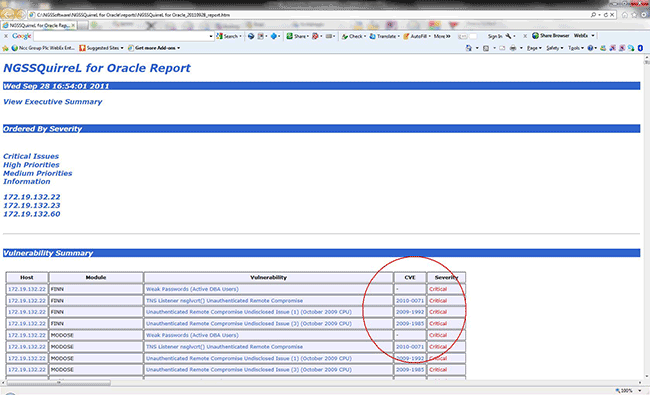Open Ncc Group Plc WebEx favorite

click(43, 48)
